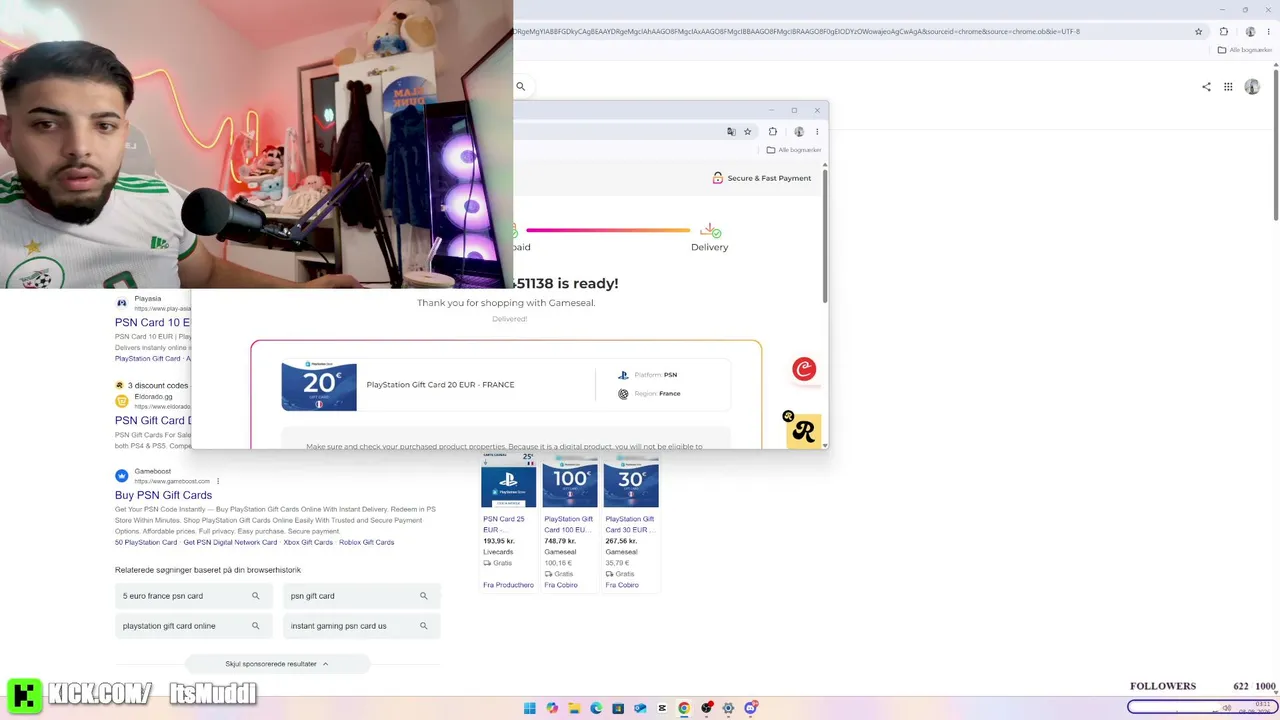This screenshot has width=1280, height=720.
Task: Click the red chat widget icon
Action: [804, 369]
